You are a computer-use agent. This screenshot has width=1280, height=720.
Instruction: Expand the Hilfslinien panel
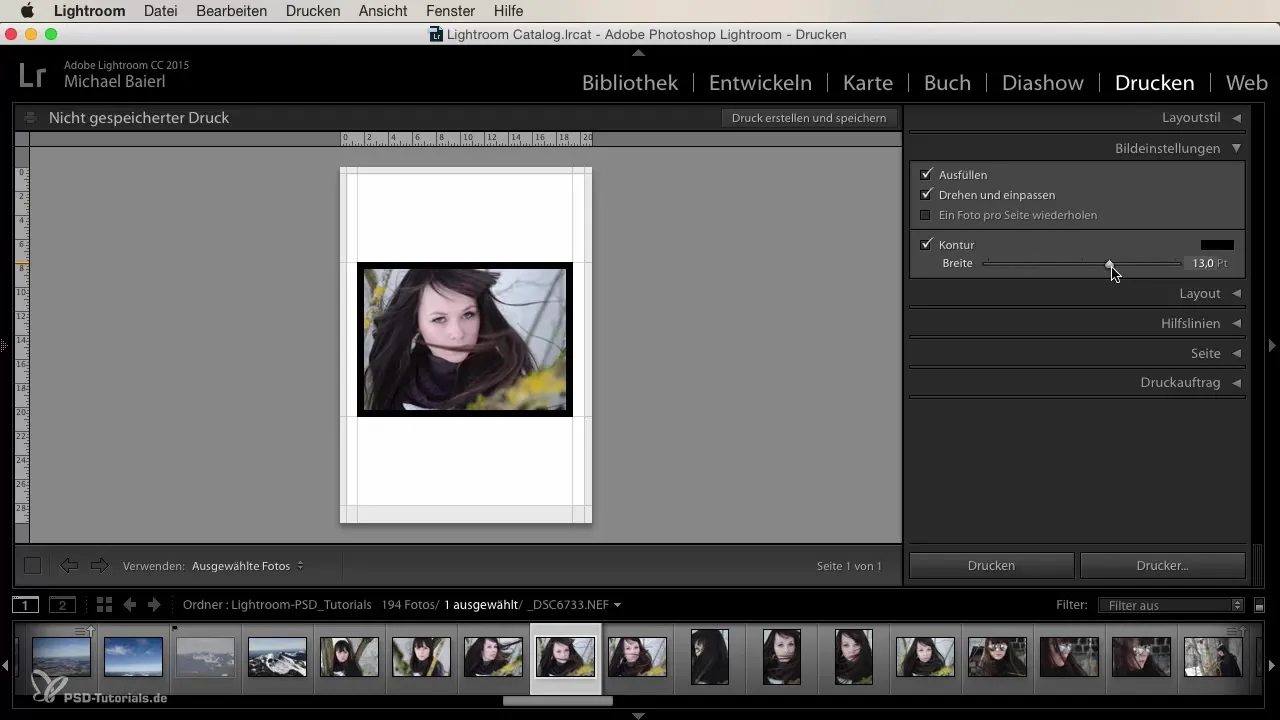pos(1237,323)
